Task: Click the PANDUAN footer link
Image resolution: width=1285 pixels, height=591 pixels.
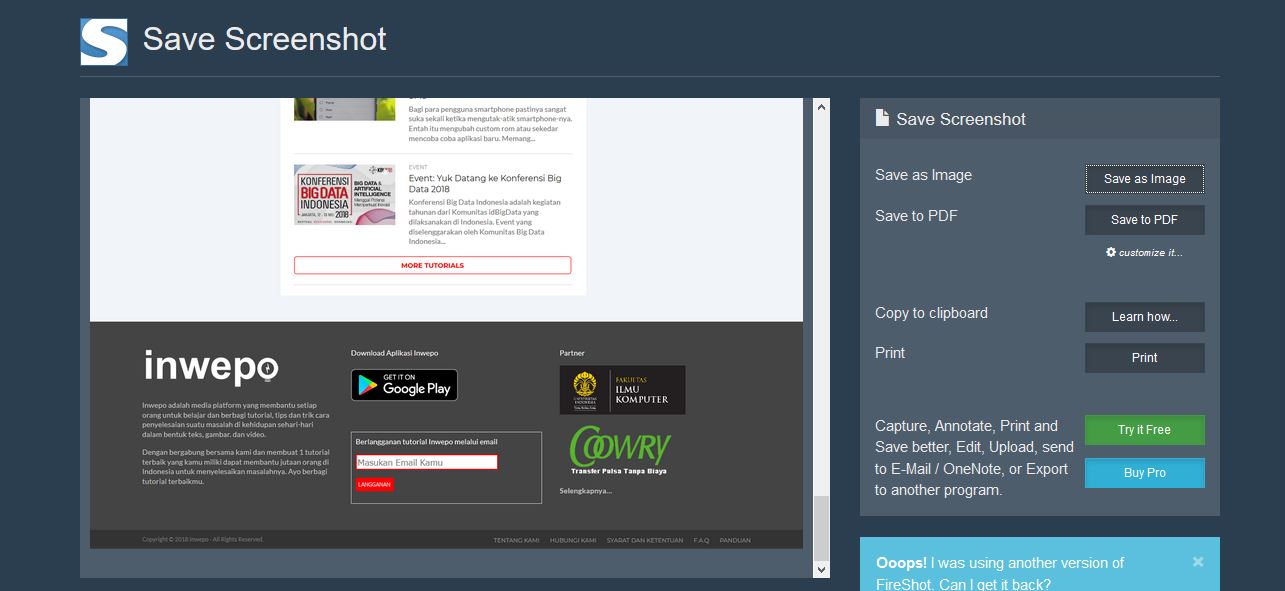Action: (x=735, y=540)
